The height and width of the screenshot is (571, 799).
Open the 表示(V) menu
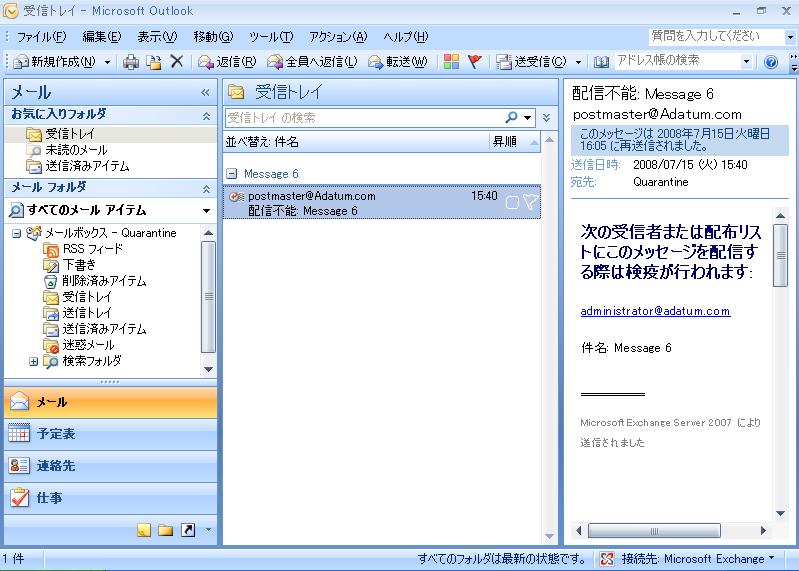click(157, 37)
